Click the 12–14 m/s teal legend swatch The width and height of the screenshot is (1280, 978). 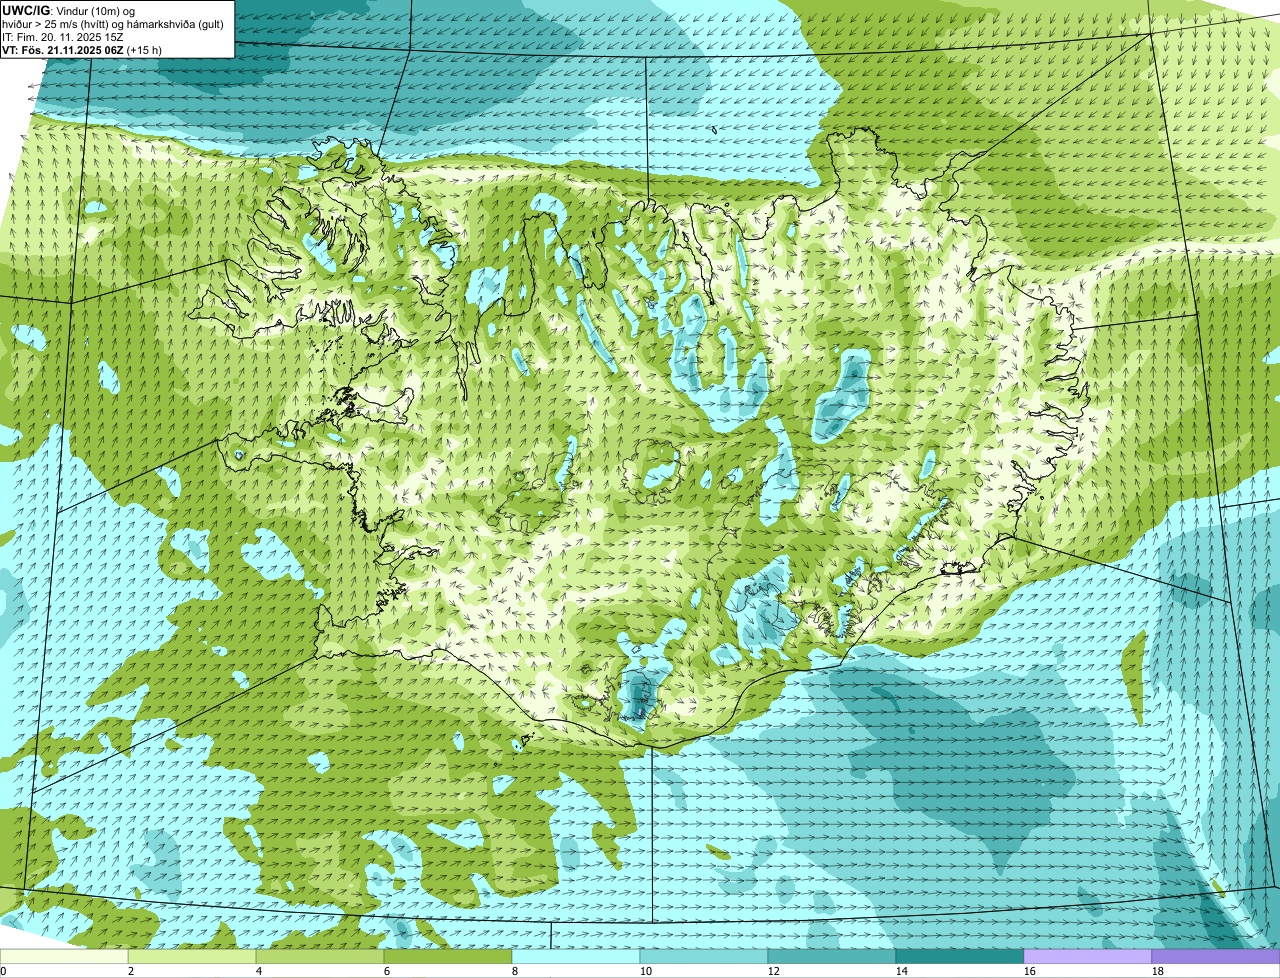tap(832, 957)
